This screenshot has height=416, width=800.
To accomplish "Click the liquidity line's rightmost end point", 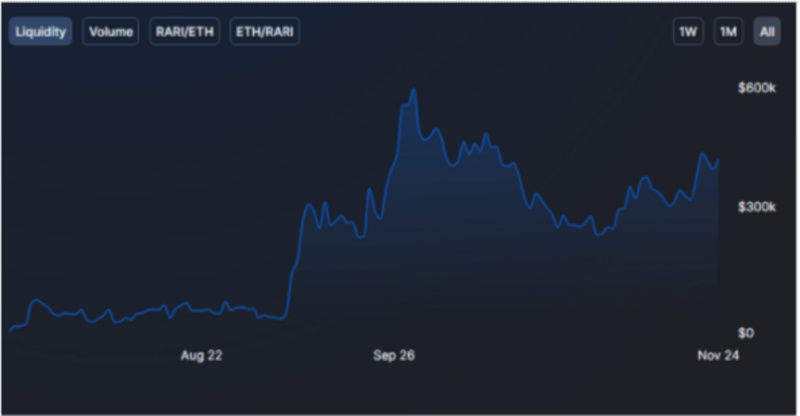I will (718, 159).
